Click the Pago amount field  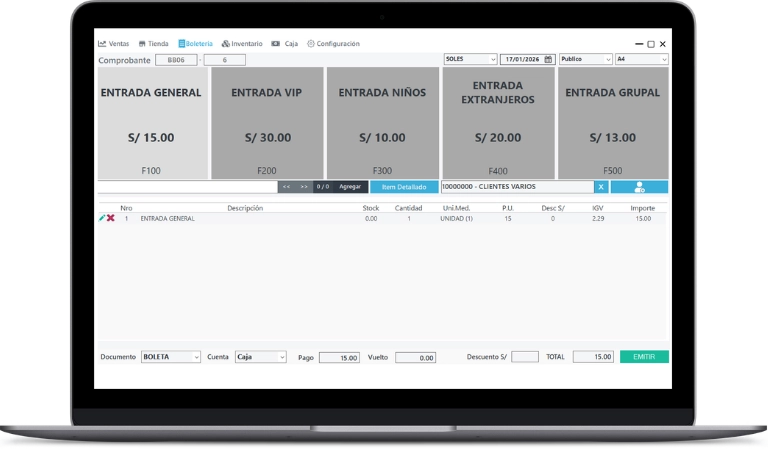pyautogui.click(x=339, y=357)
